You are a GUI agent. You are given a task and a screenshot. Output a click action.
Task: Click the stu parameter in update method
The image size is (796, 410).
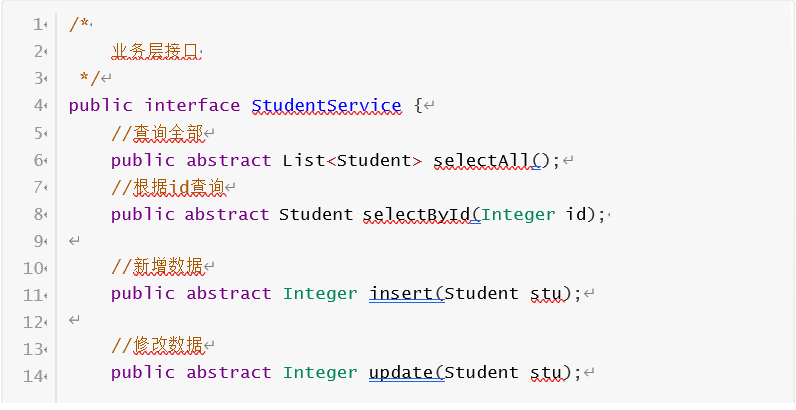pyautogui.click(x=545, y=372)
